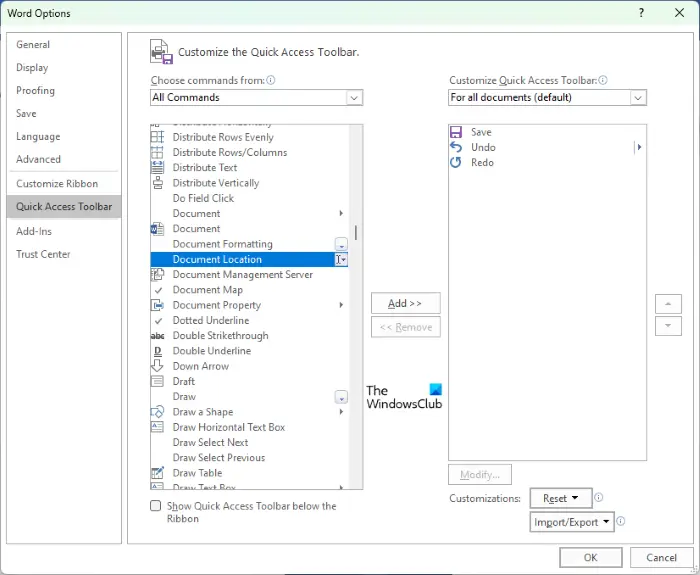Click the Distribute Rows/Columns grid icon

[x=157, y=152]
